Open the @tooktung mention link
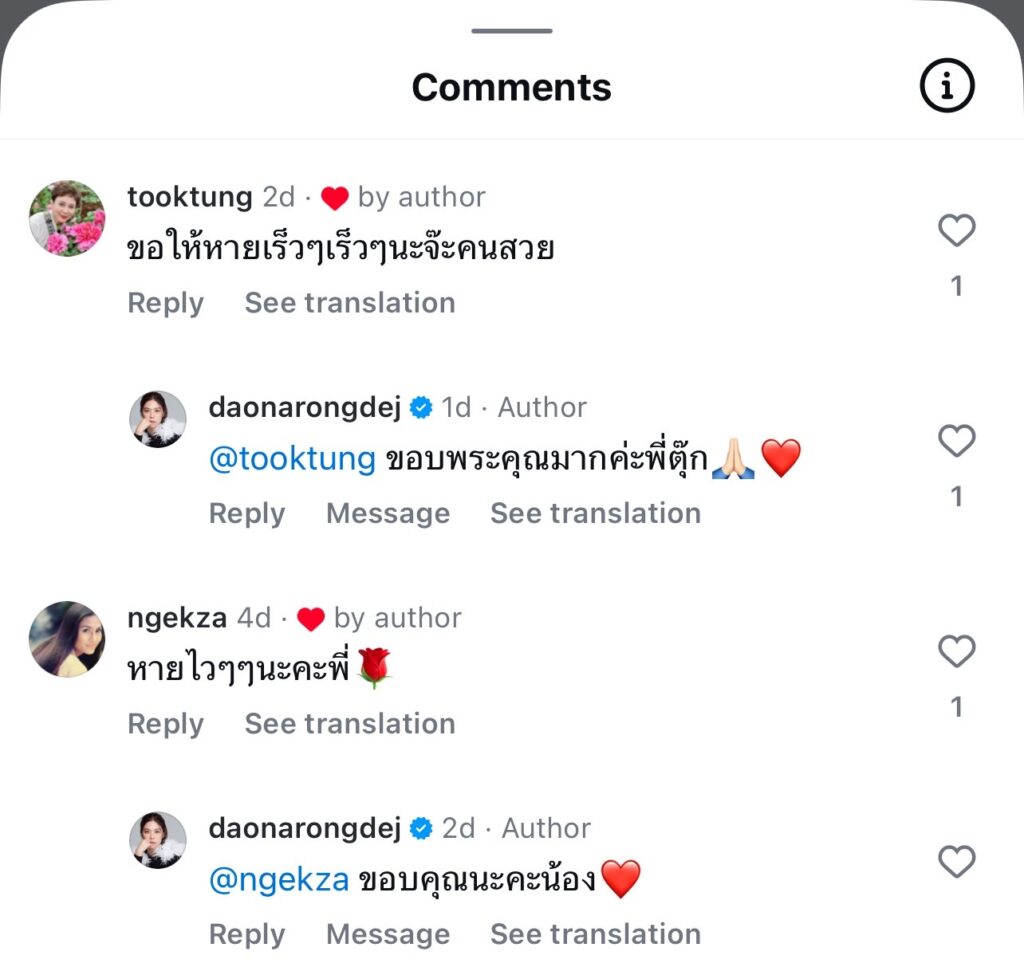The width and height of the screenshot is (1024, 971). pyautogui.click(x=292, y=460)
